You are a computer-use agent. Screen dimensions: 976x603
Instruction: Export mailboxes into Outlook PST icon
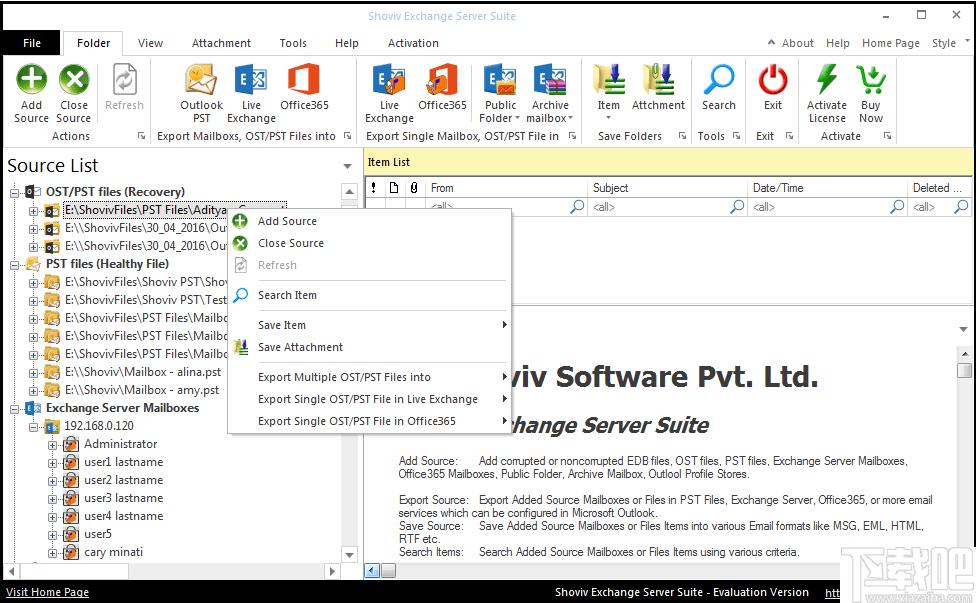201,80
